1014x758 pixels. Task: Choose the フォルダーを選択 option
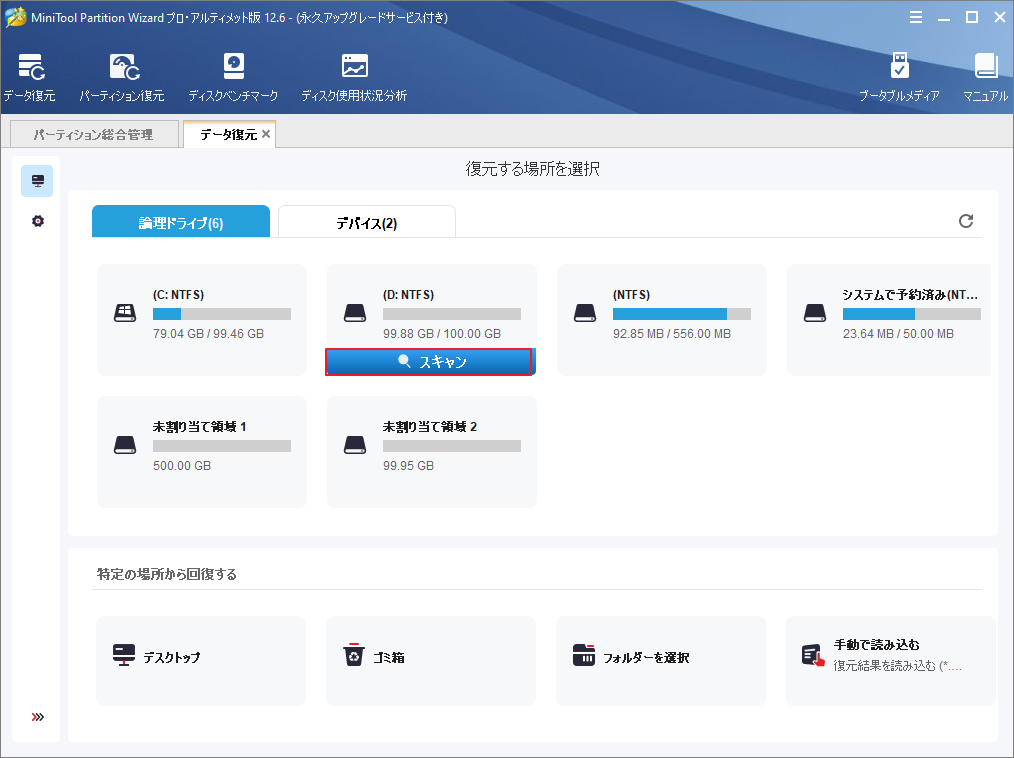coord(661,660)
